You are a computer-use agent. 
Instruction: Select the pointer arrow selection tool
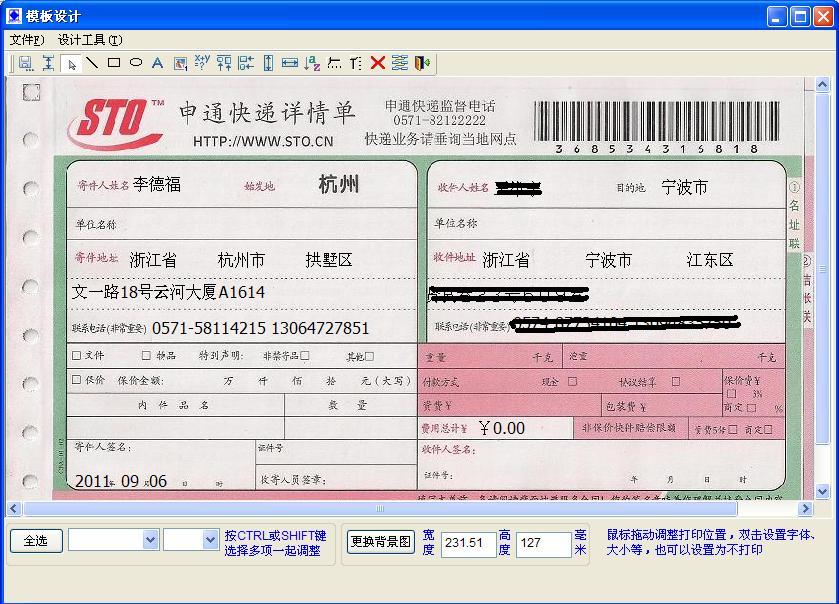[x=70, y=63]
